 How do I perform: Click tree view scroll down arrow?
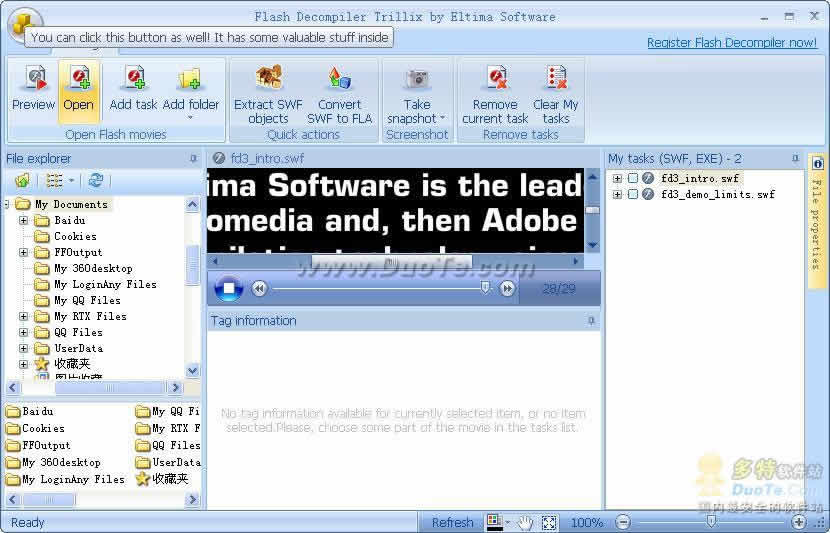pos(193,371)
